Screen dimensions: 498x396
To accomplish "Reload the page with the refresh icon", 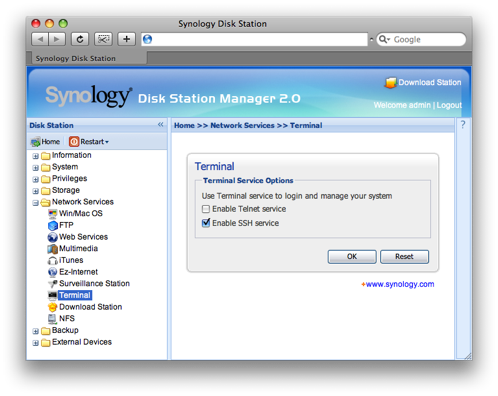I will [80, 39].
